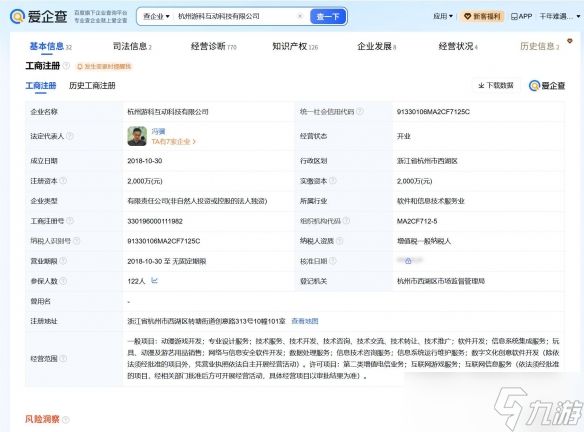Click the founding date 2018-10-30
This screenshot has height=432, width=584.
tap(145, 161)
